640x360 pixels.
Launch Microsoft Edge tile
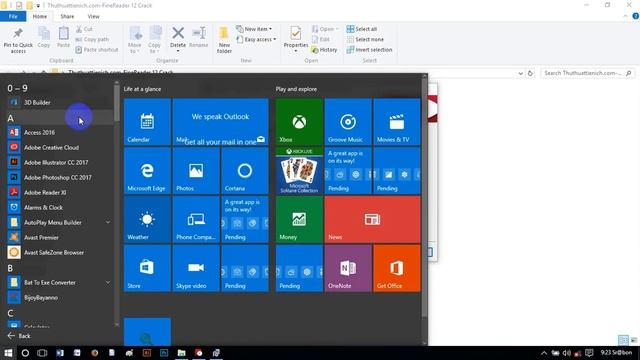[147, 171]
